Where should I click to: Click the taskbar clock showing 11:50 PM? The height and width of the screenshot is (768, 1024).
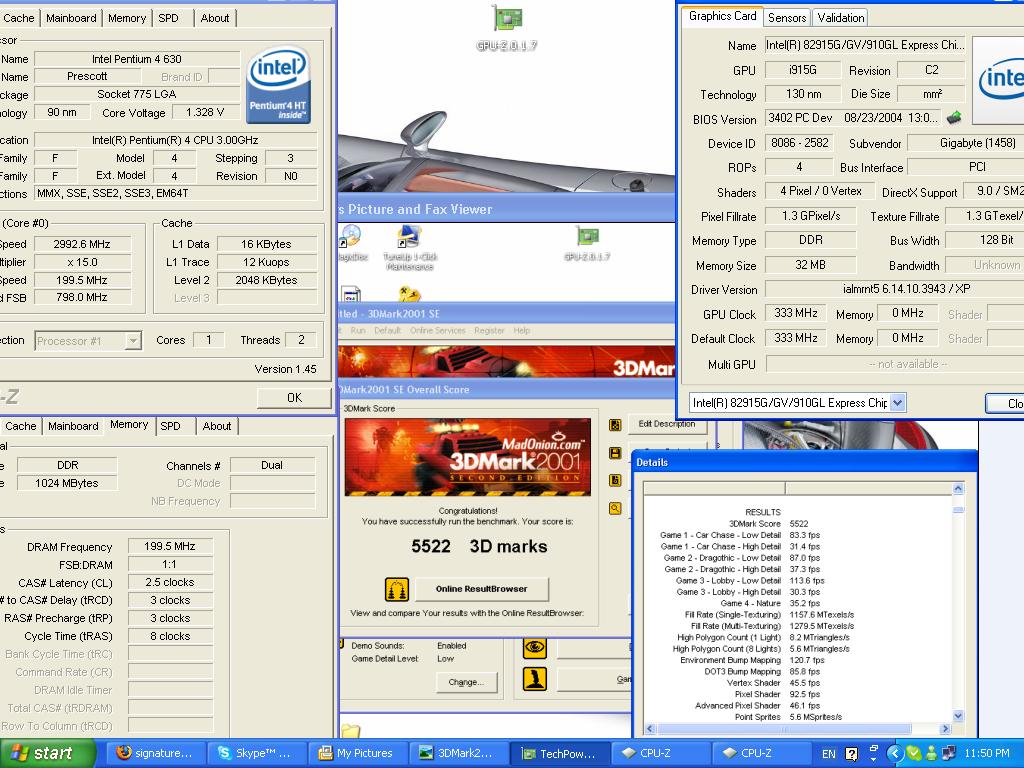(987, 754)
